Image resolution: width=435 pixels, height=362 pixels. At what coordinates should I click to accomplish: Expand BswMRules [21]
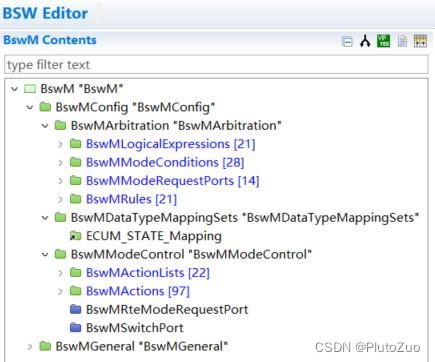point(60,199)
